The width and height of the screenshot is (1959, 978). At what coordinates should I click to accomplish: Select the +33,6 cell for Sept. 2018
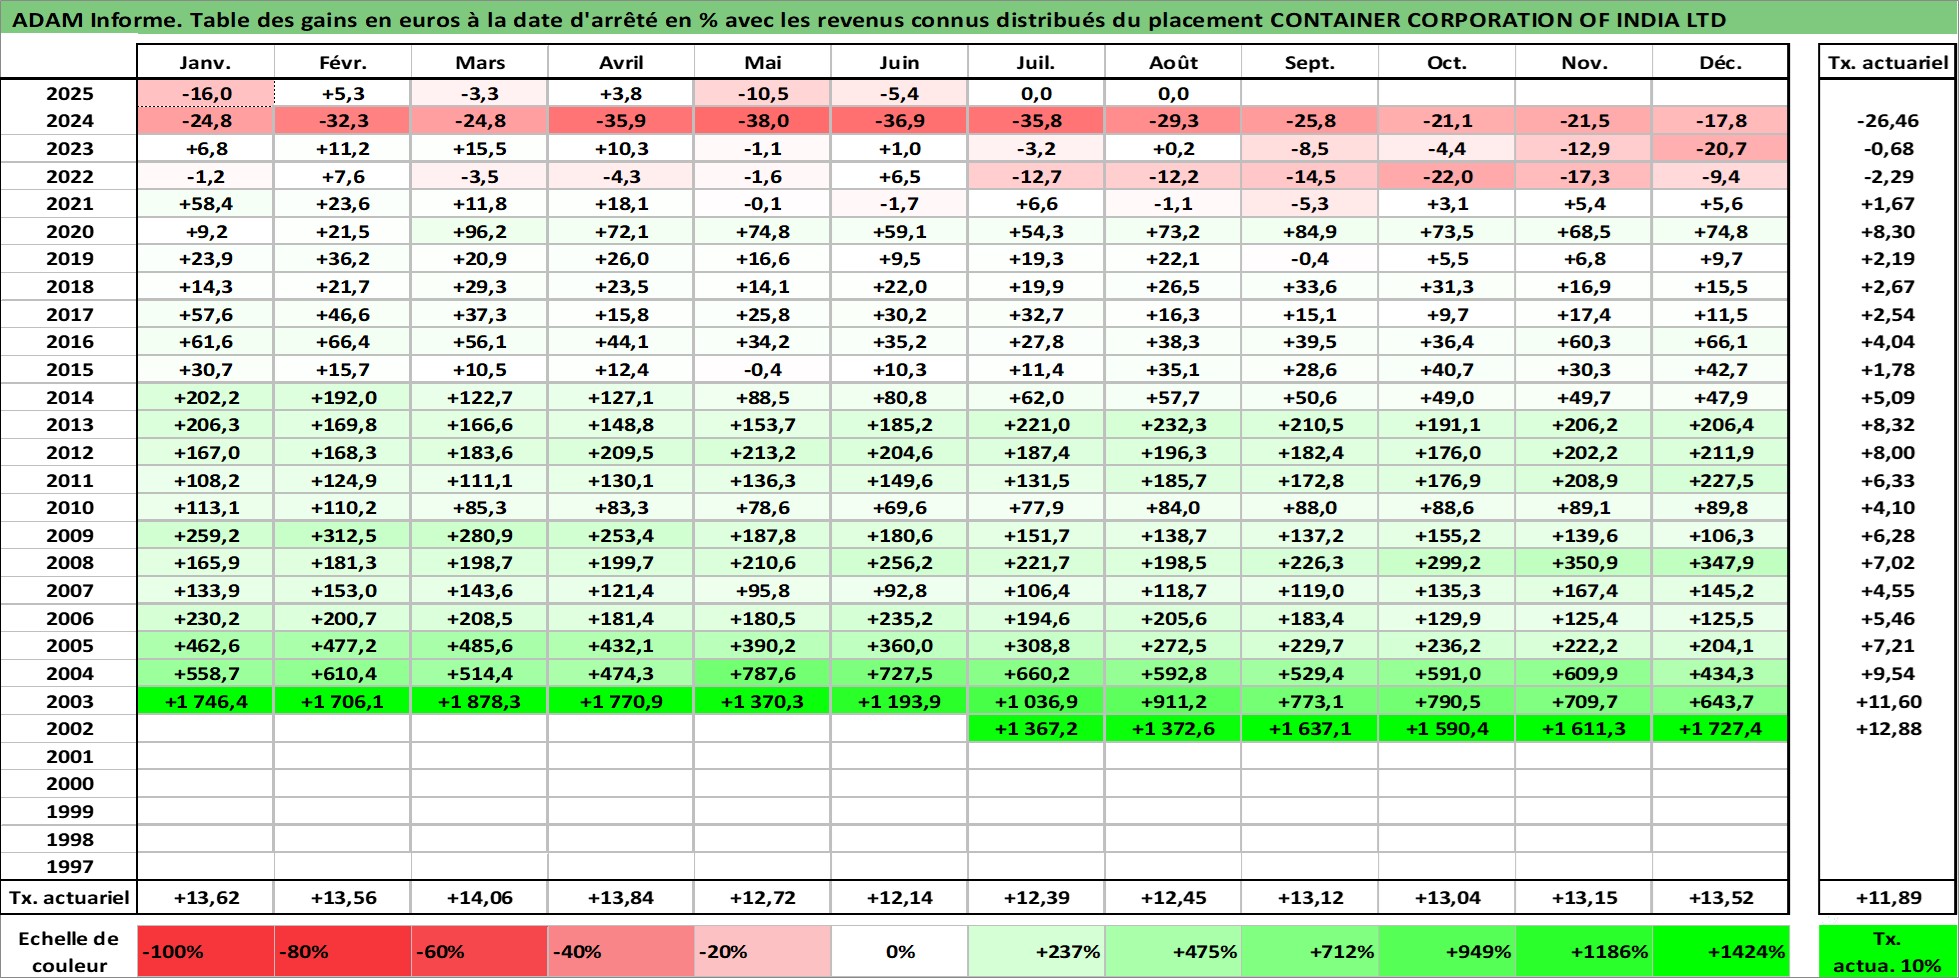click(x=1310, y=287)
